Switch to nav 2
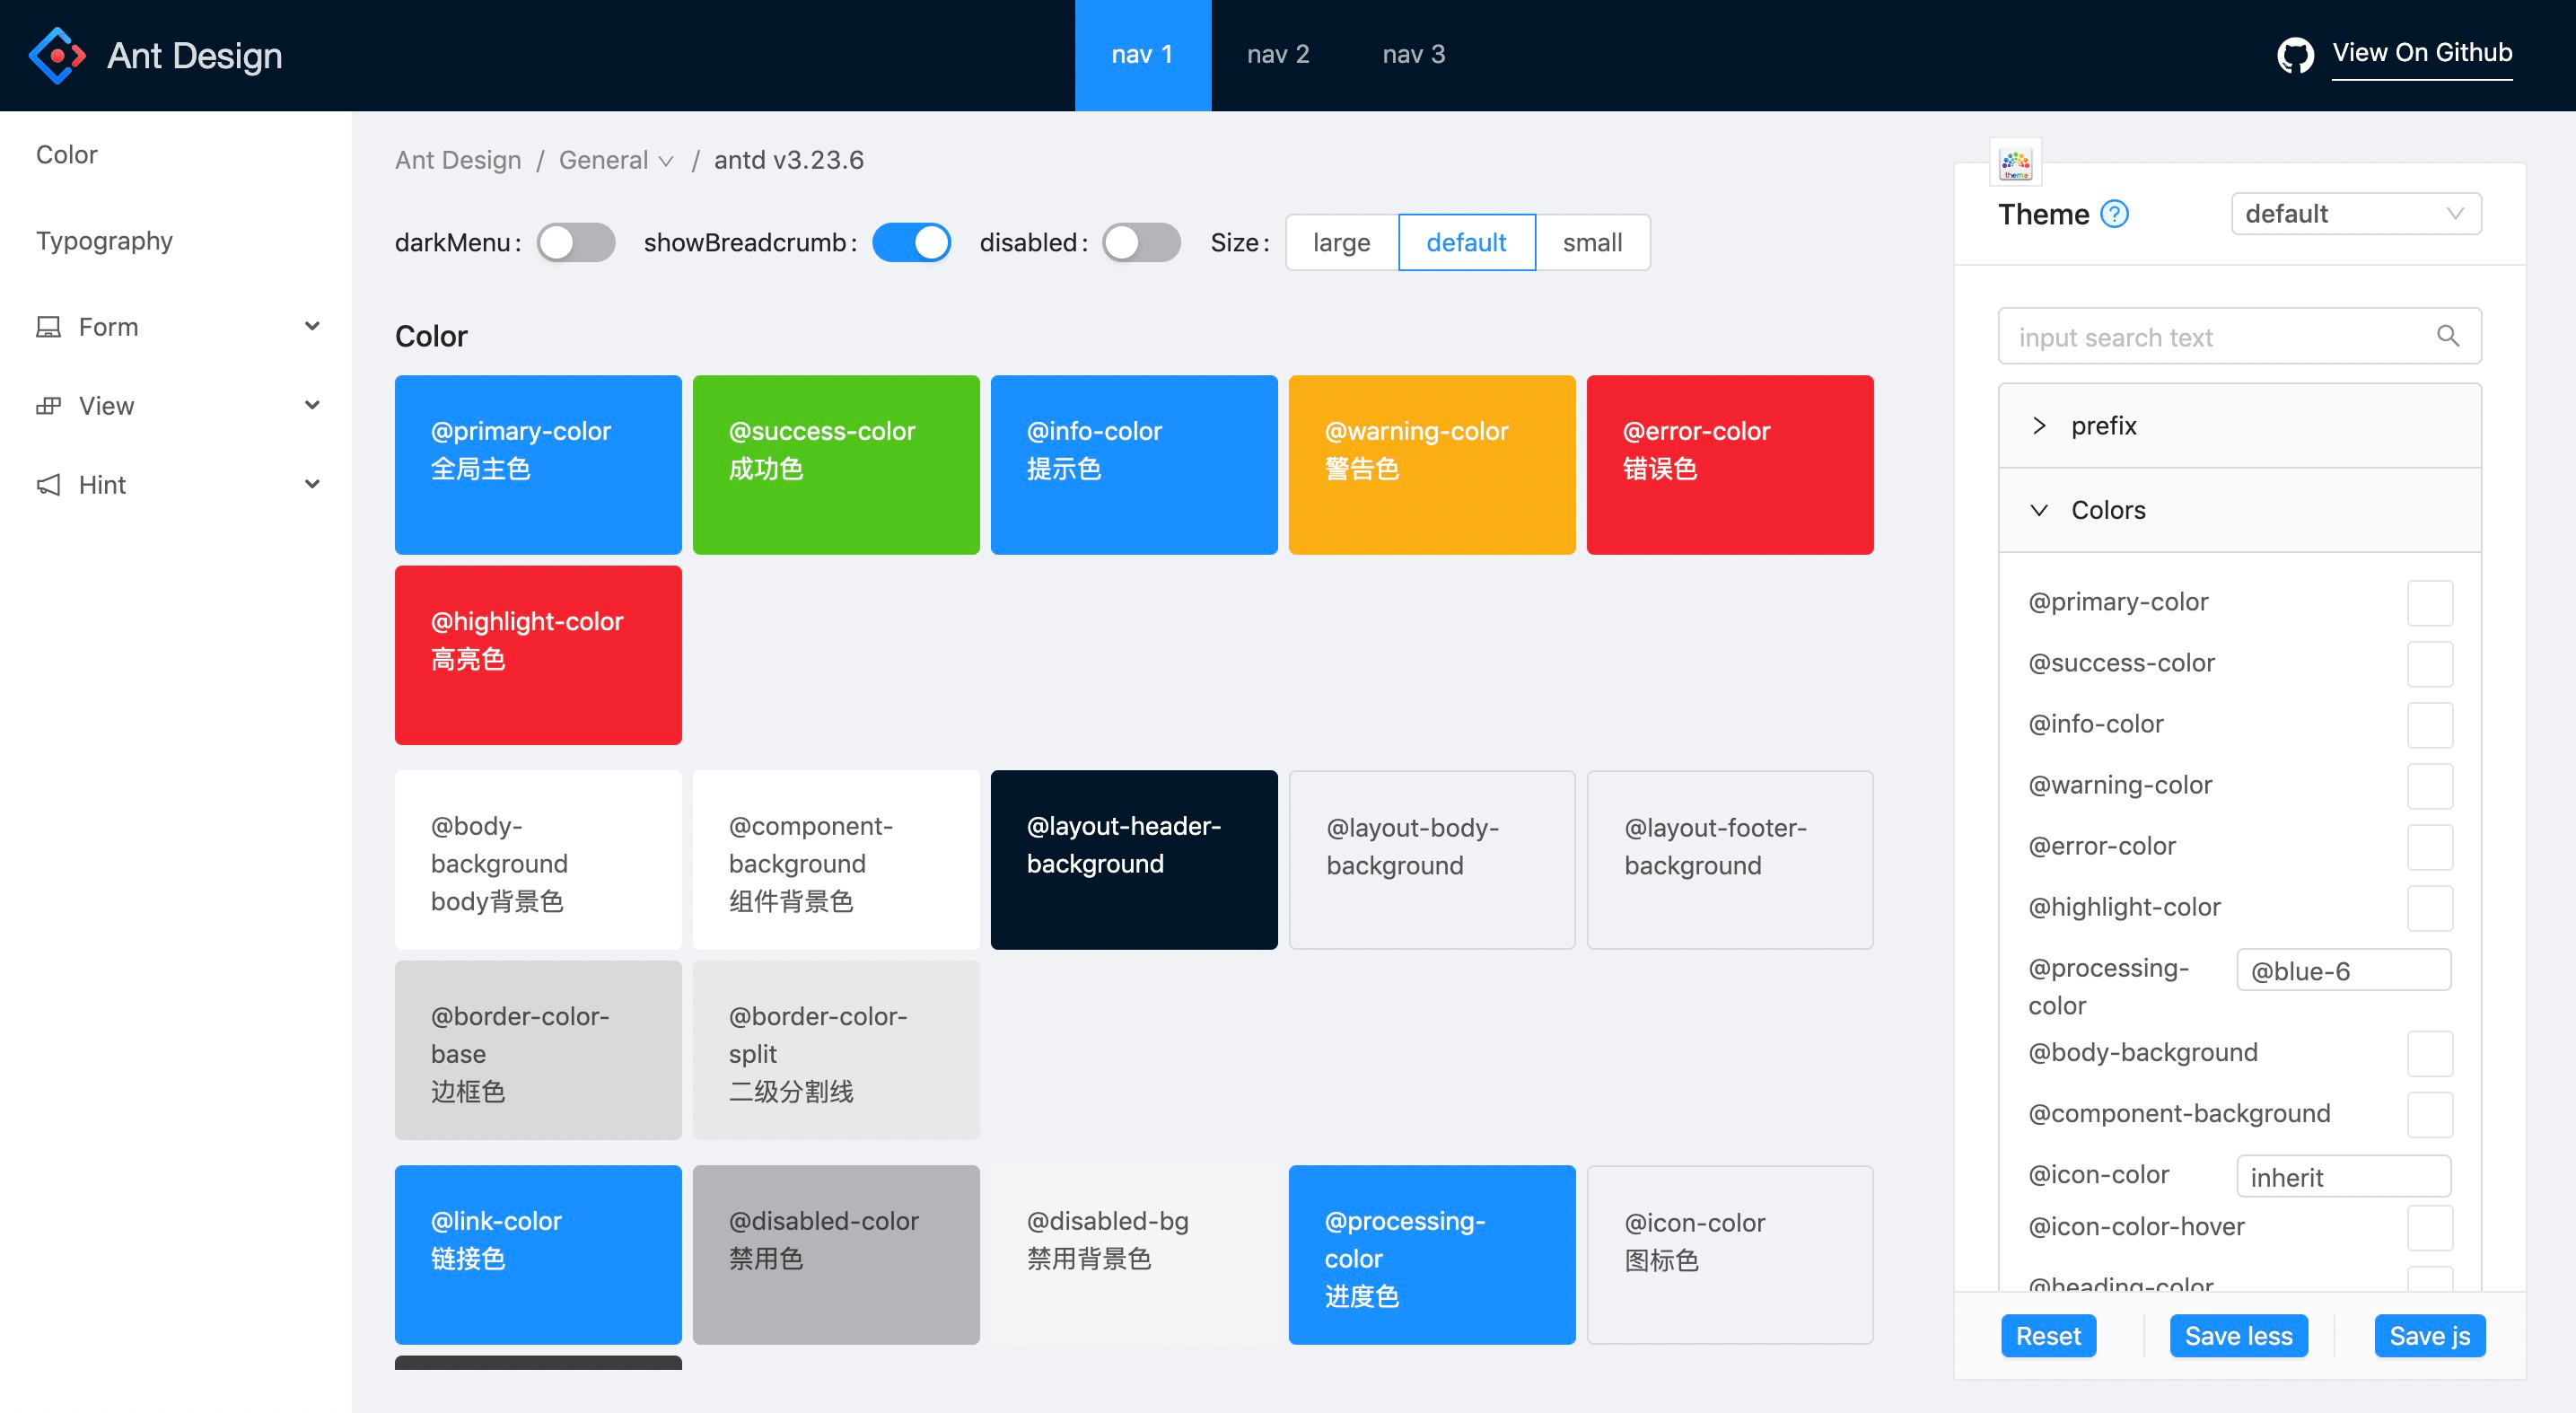The height and width of the screenshot is (1413, 2576). tap(1278, 54)
